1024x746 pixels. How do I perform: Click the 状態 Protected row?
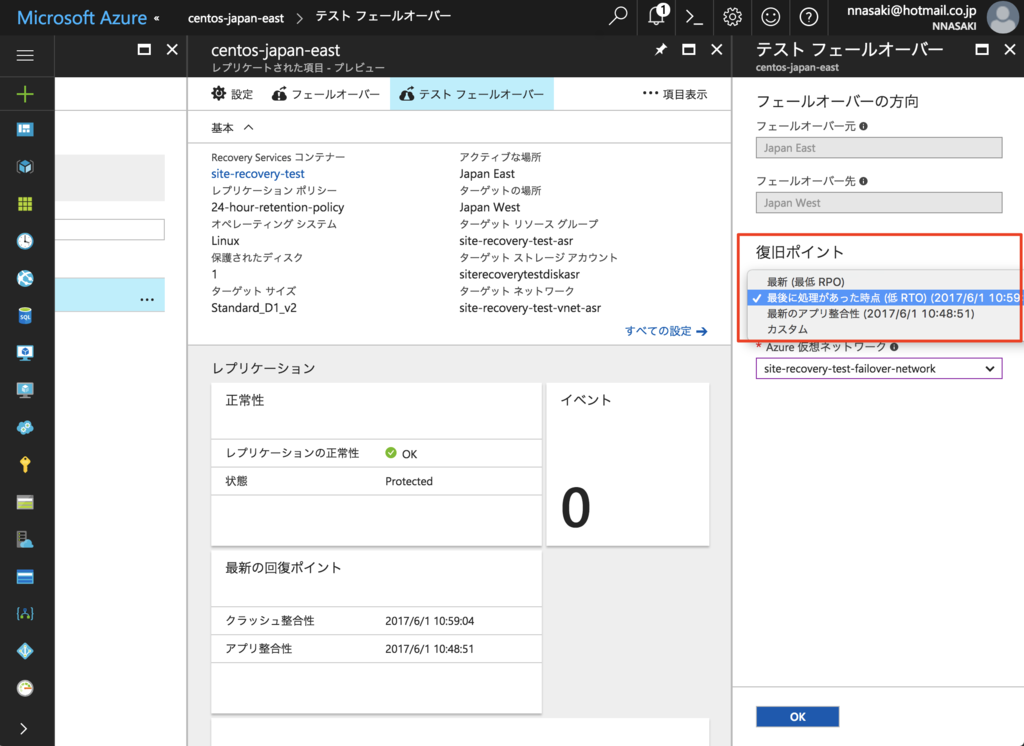(x=376, y=481)
